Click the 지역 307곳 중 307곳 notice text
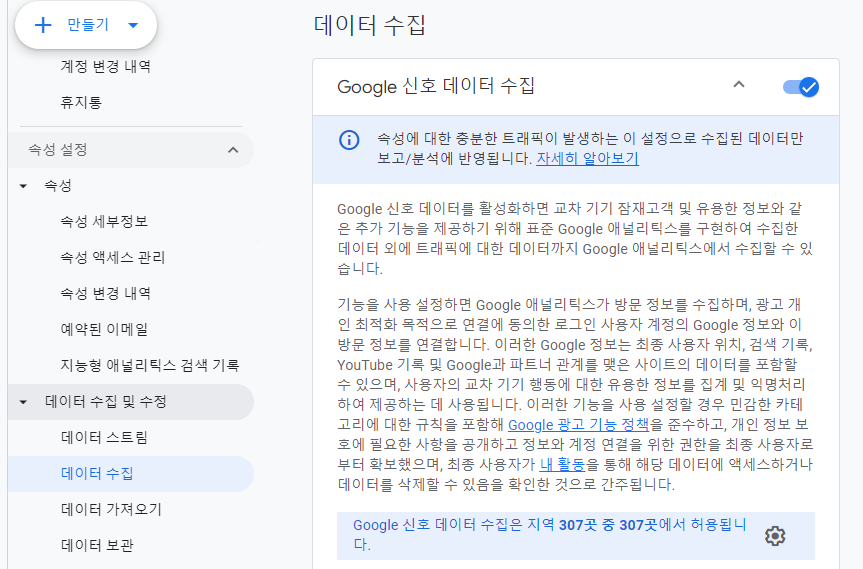 click(550, 534)
